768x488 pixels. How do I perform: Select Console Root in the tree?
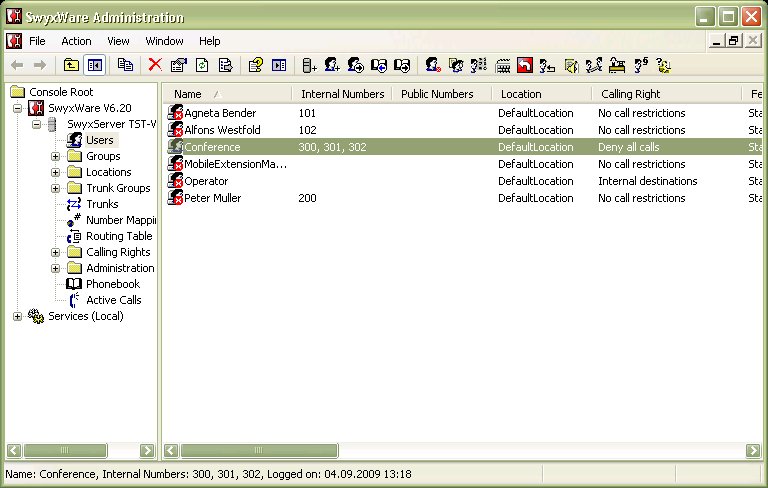[61, 92]
